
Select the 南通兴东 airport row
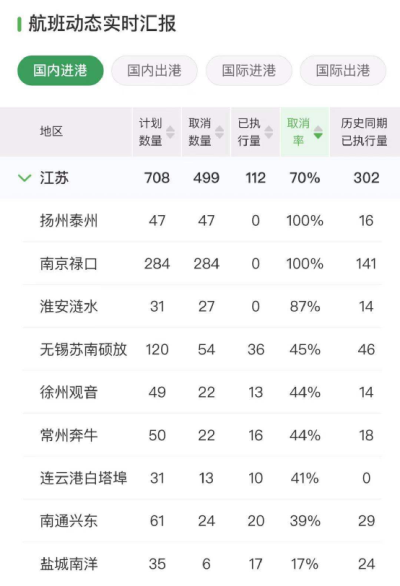tap(202, 521)
